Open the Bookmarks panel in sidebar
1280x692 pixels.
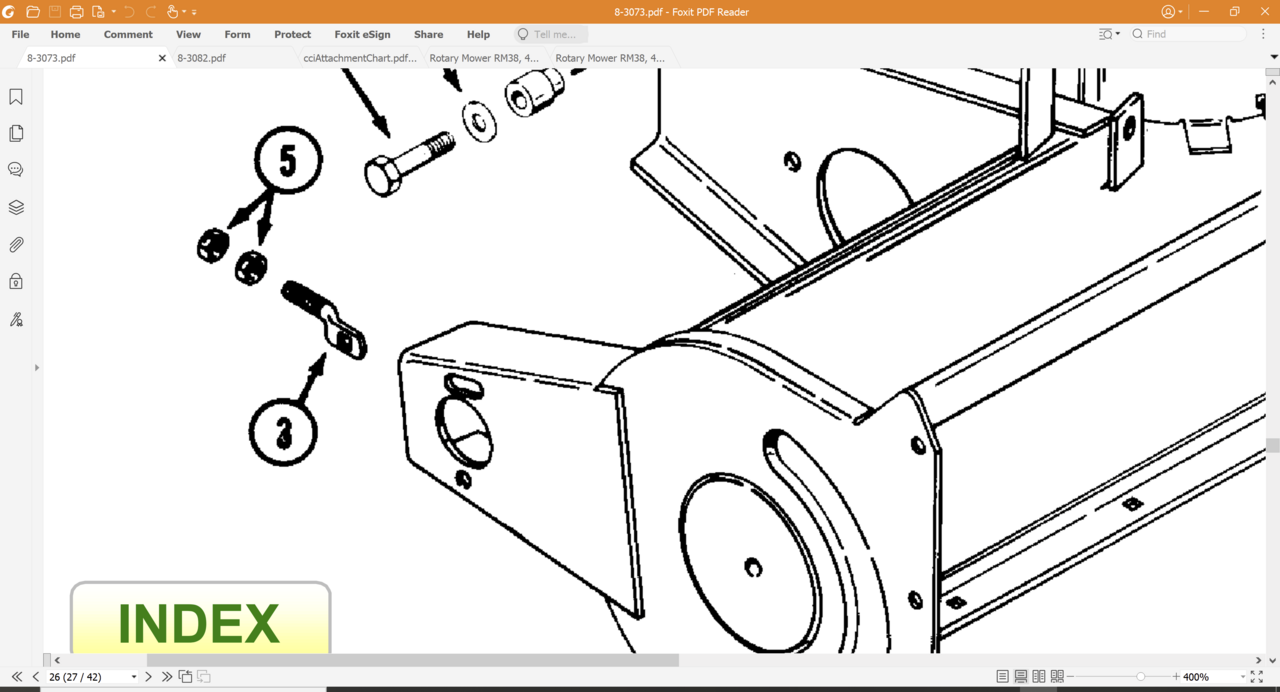[16, 97]
